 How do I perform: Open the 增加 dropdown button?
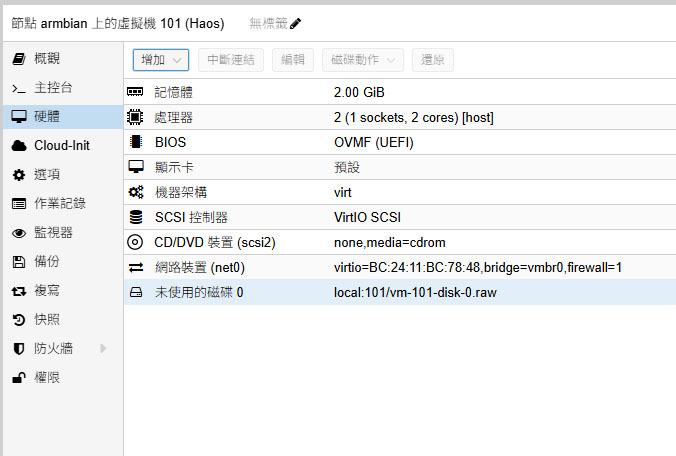[x=161, y=60]
